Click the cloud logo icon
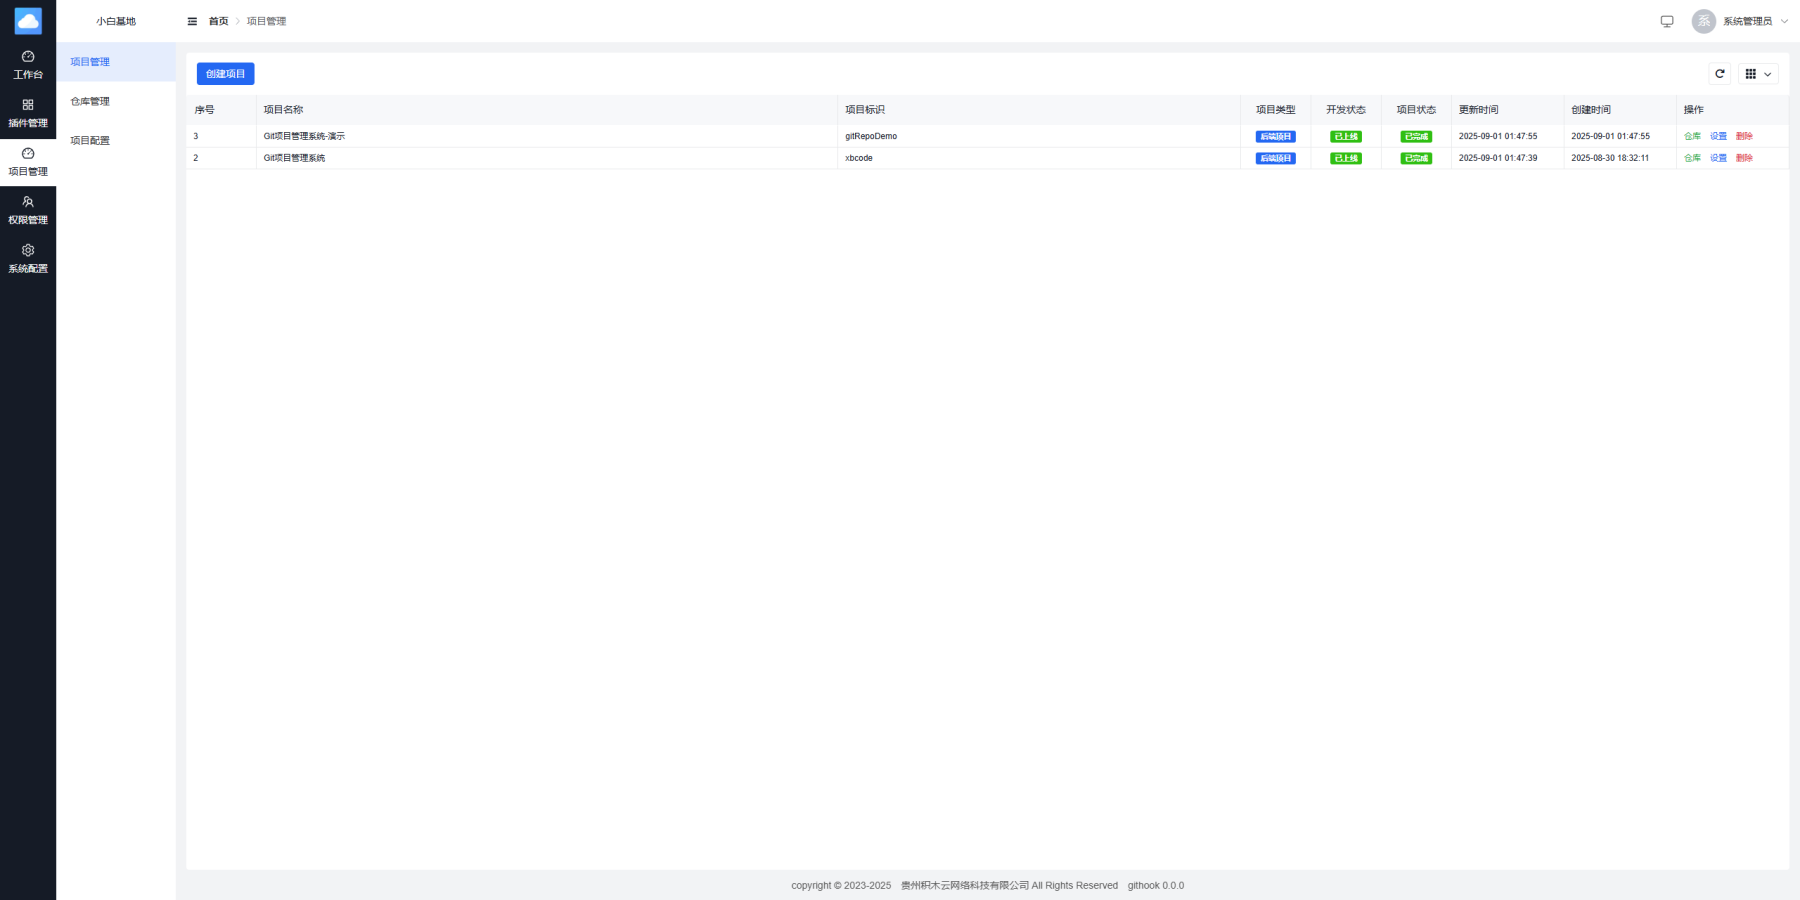 pyautogui.click(x=28, y=21)
